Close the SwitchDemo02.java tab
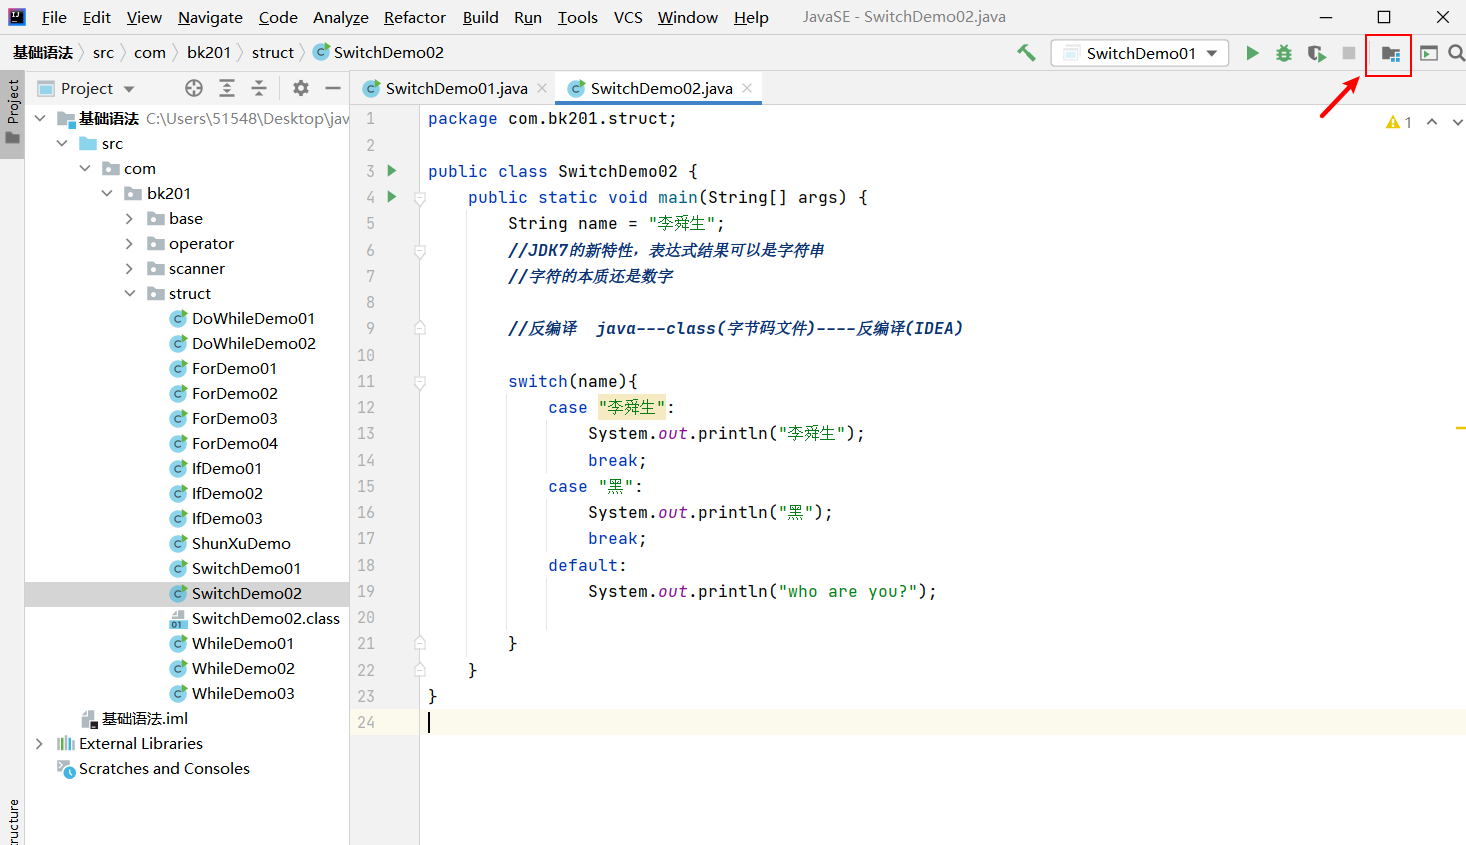Screen dimensions: 1466x845 747,88
